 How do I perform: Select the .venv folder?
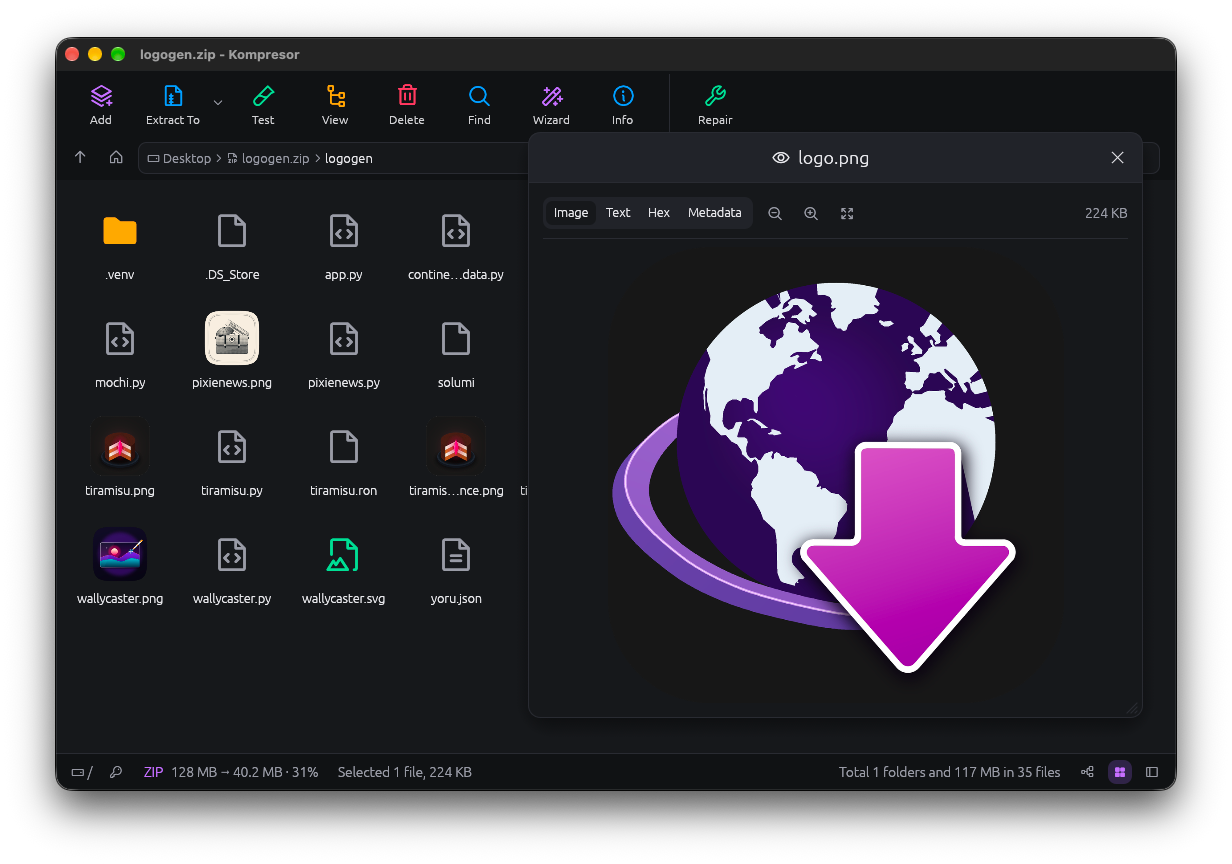[120, 244]
